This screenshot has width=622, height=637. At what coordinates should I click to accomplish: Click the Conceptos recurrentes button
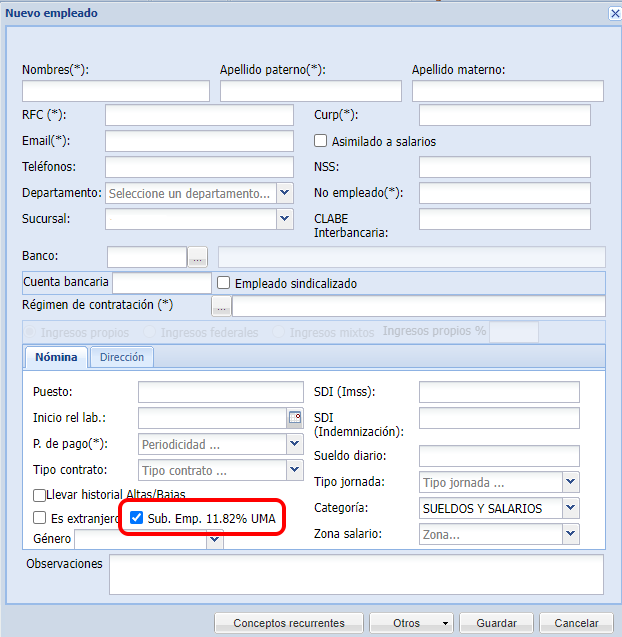click(289, 623)
